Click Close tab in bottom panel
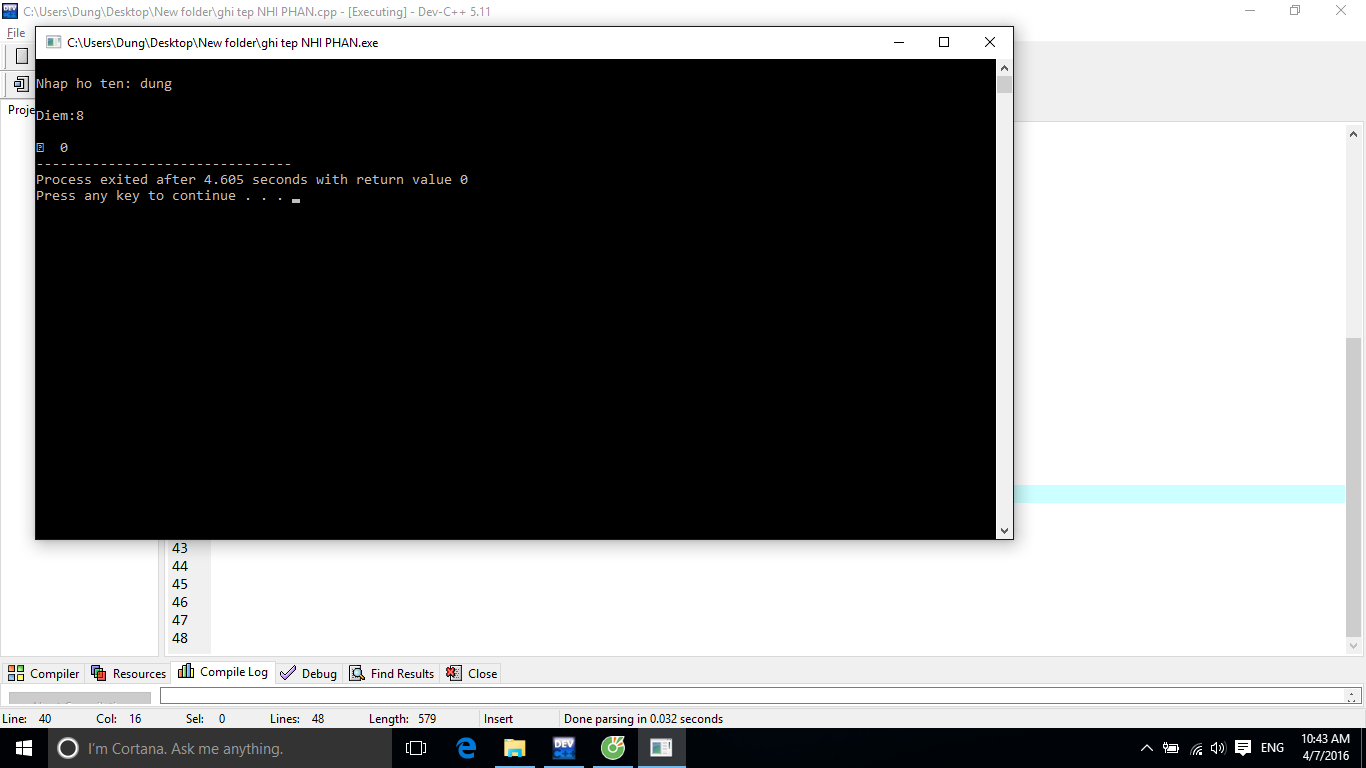Image resolution: width=1366 pixels, height=768 pixels. [472, 673]
